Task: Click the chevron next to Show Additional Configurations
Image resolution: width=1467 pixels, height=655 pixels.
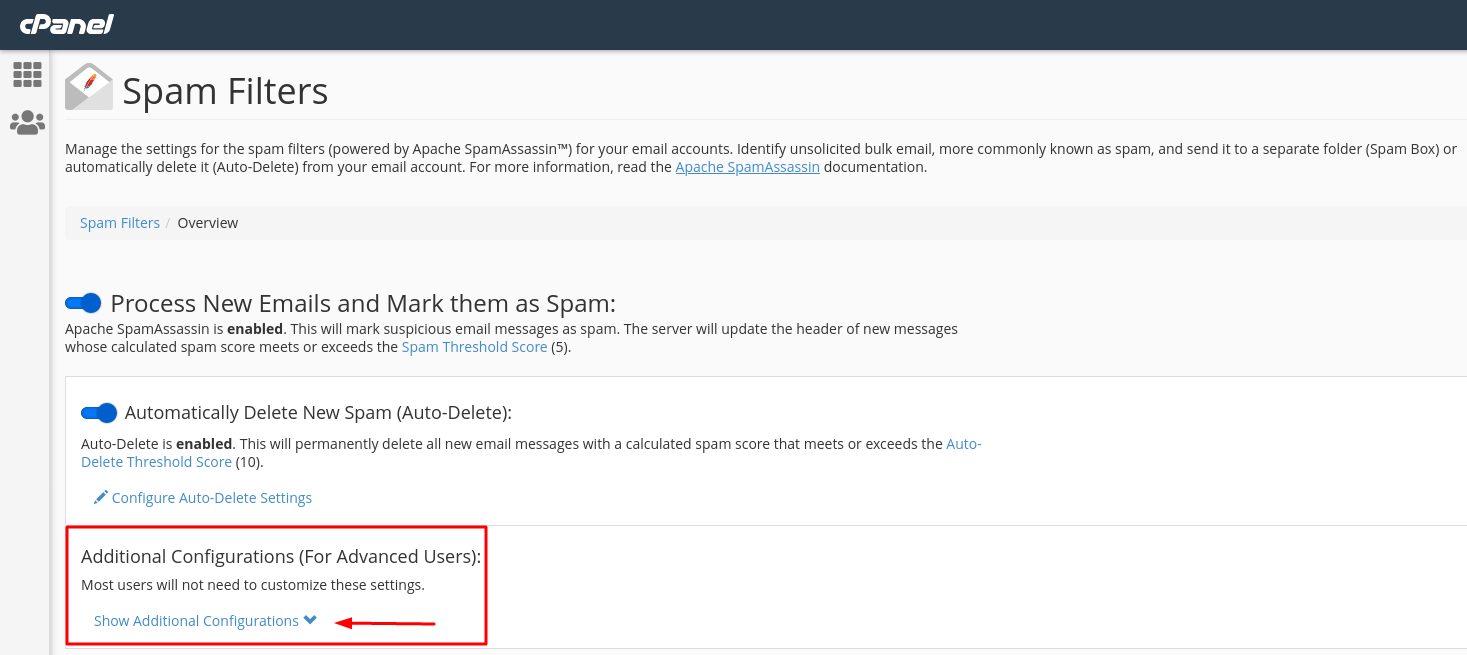Action: (310, 620)
